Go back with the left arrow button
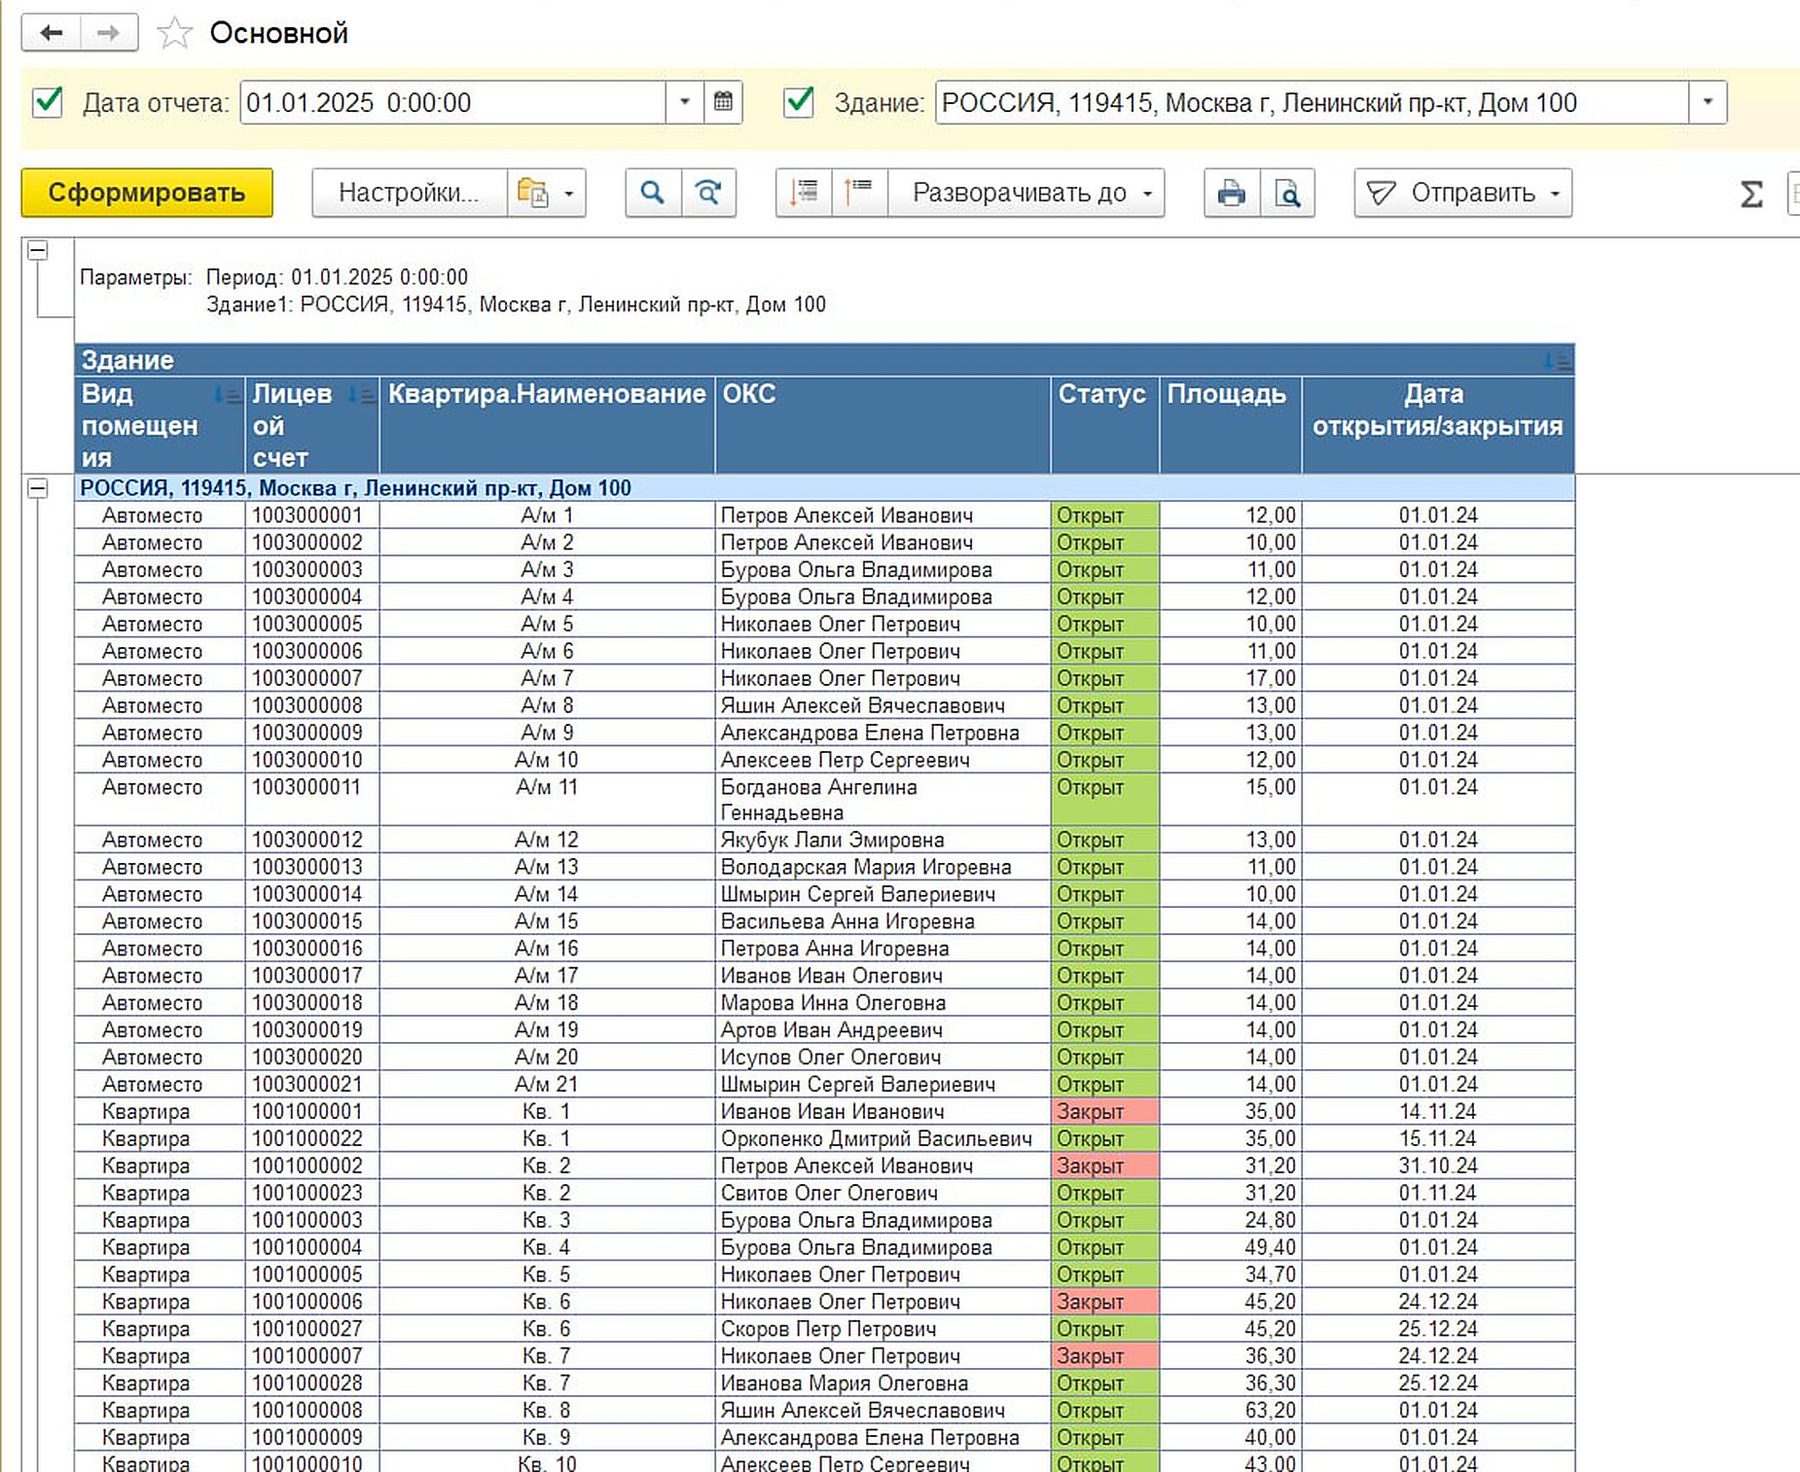1800x1472 pixels. pyautogui.click(x=51, y=33)
